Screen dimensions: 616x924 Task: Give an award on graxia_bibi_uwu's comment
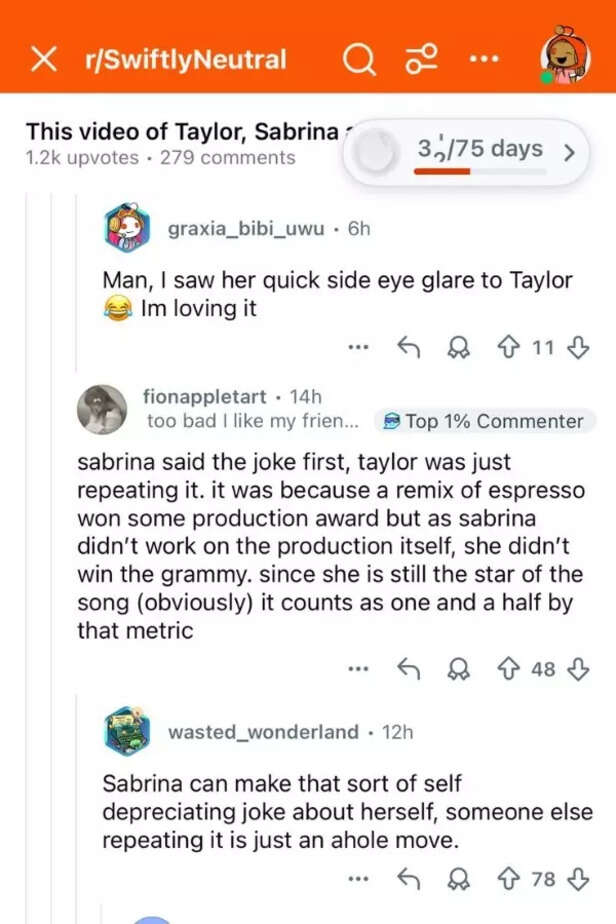459,346
